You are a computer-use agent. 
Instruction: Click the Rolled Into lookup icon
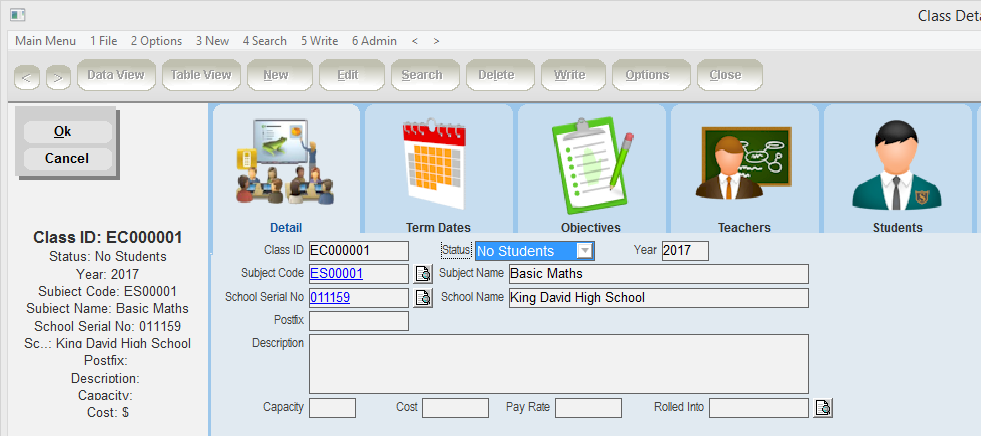823,408
